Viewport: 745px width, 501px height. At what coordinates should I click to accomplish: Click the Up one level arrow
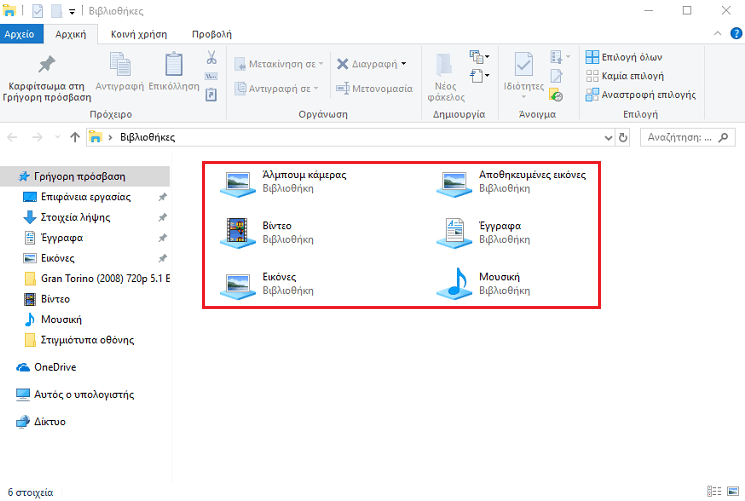pyautogui.click(x=75, y=137)
